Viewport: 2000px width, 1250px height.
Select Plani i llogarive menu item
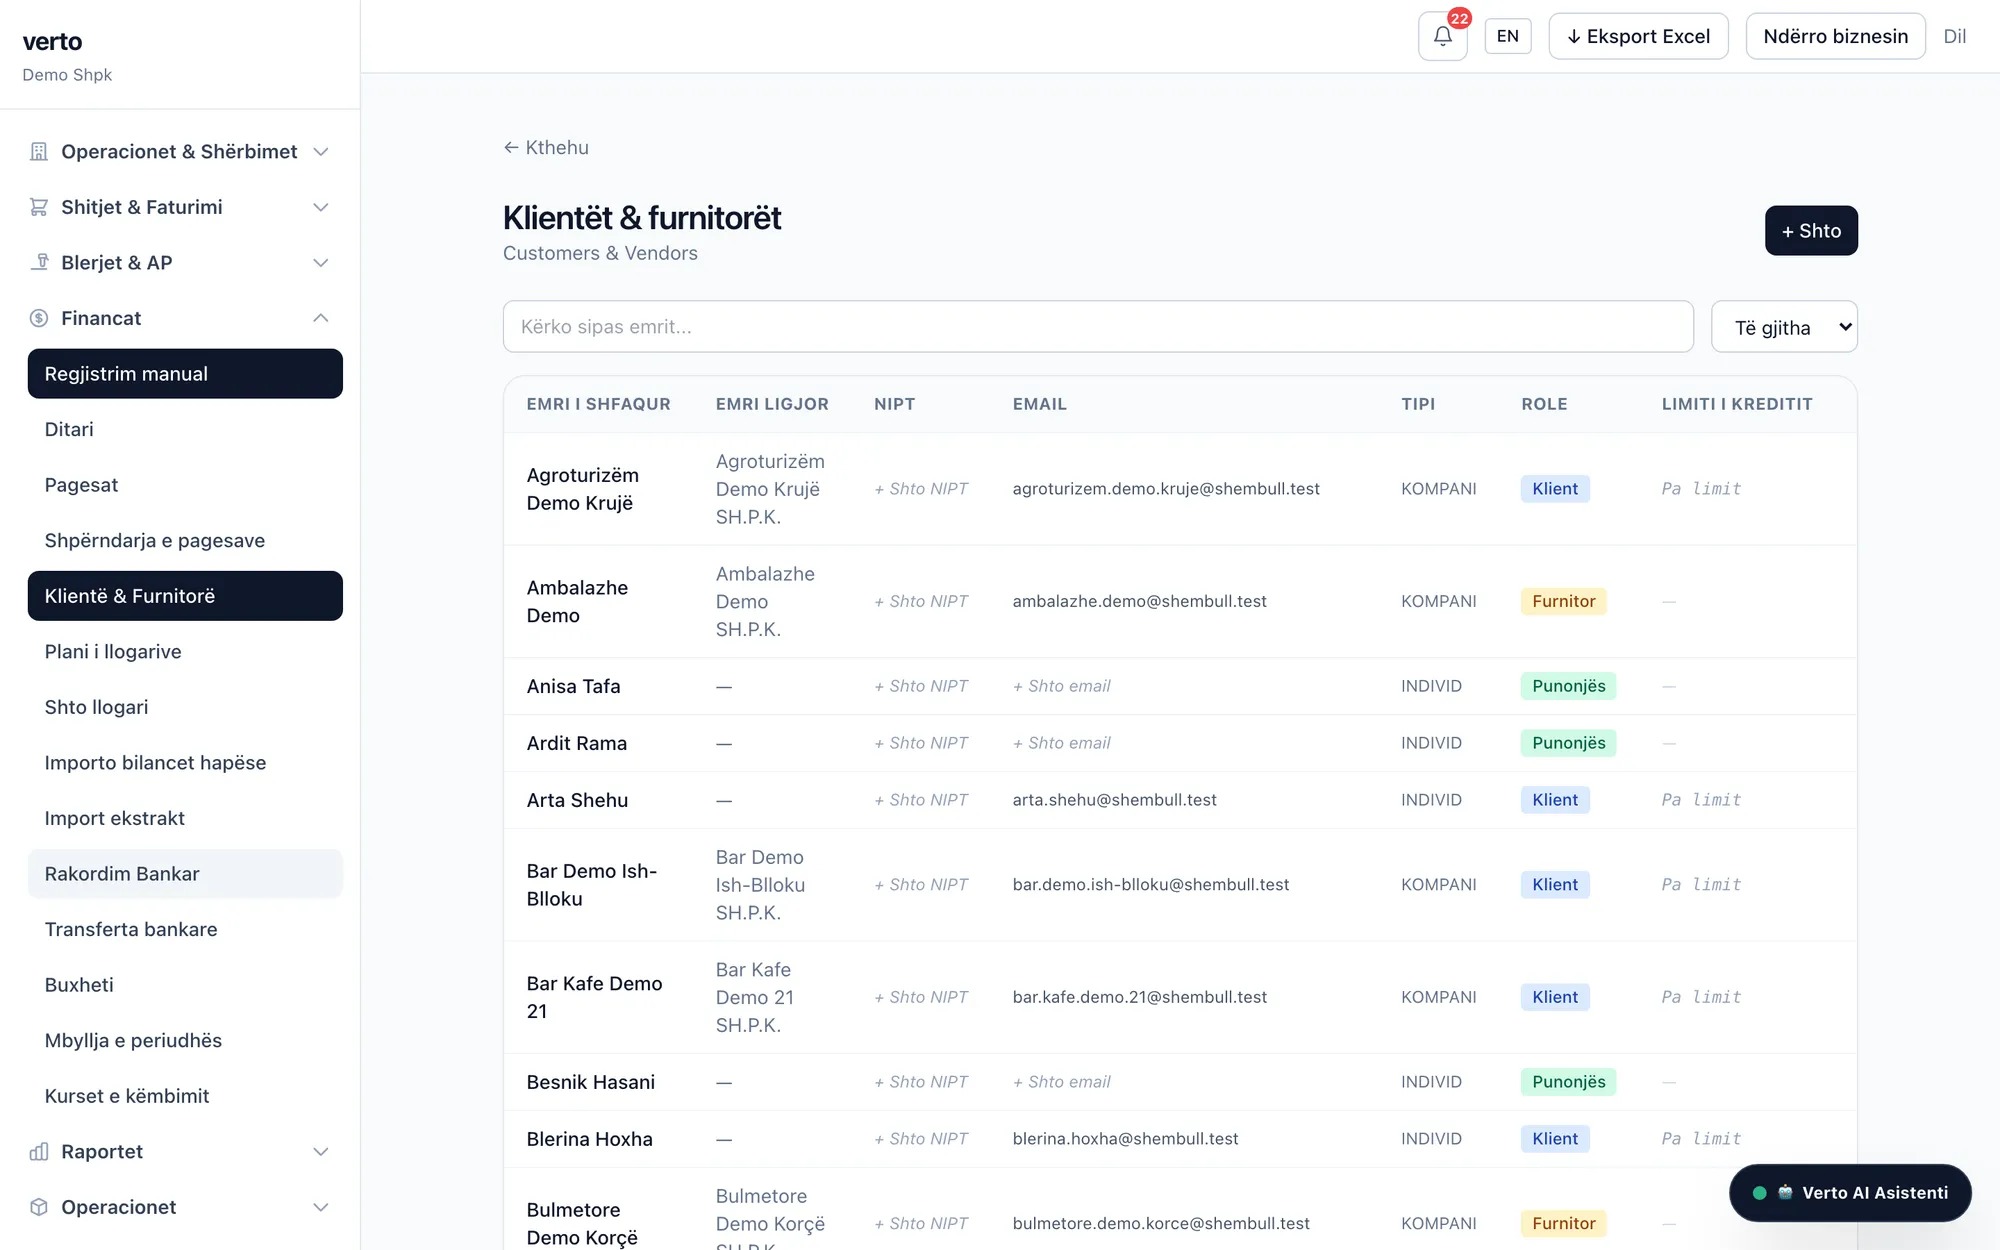click(x=185, y=652)
